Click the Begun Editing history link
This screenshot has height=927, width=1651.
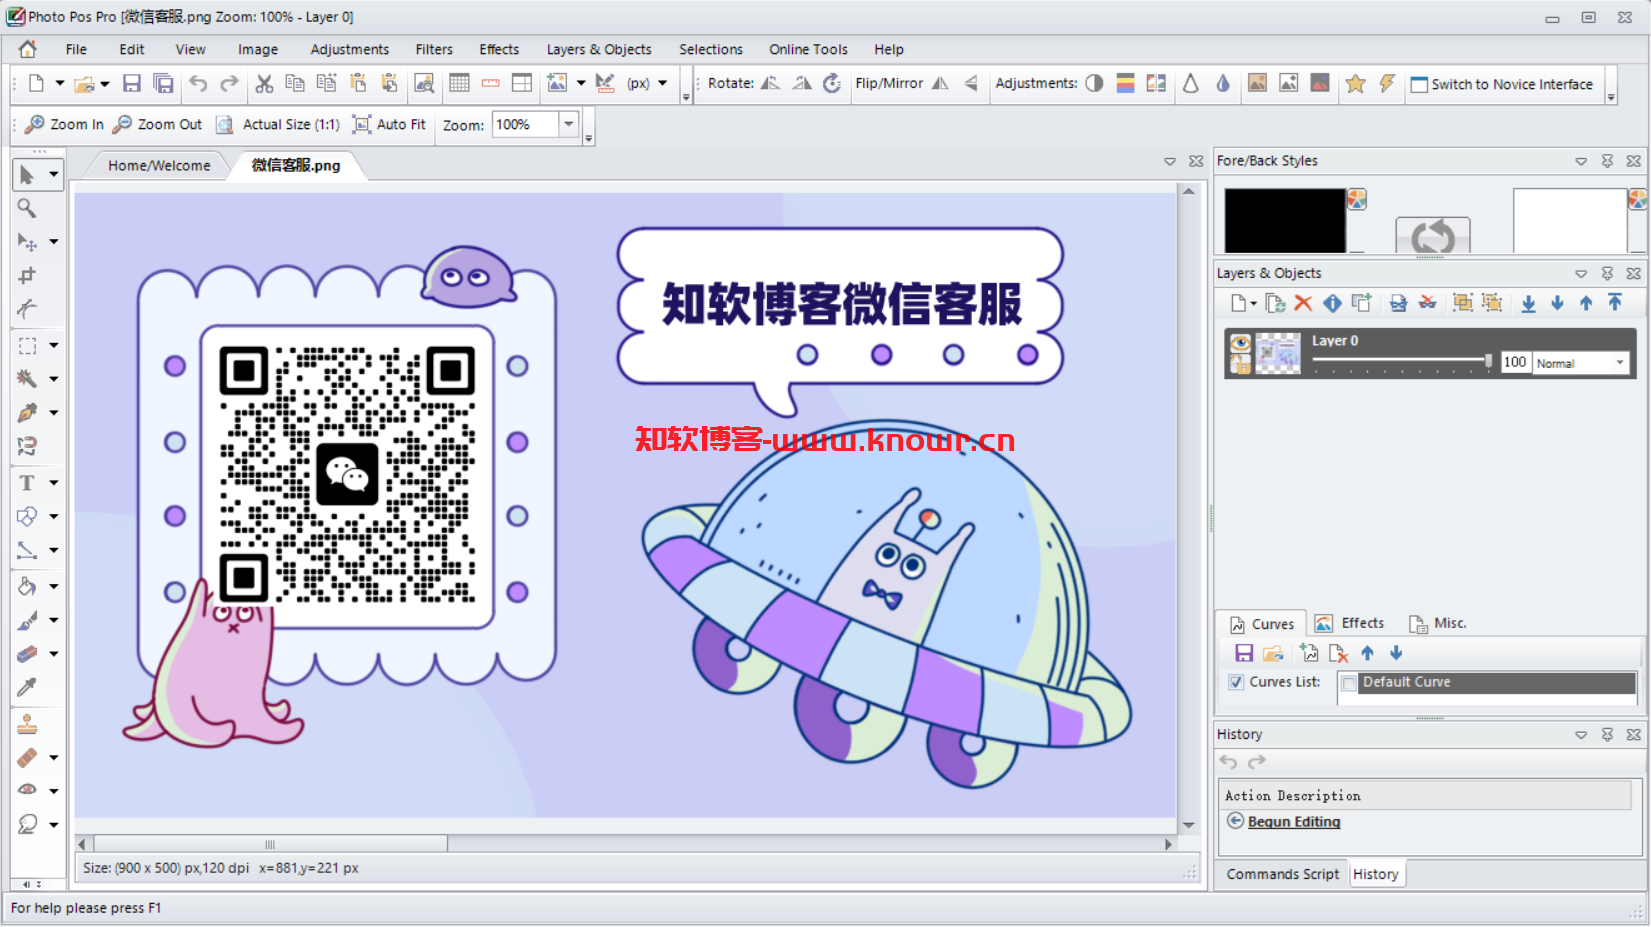[1294, 821]
